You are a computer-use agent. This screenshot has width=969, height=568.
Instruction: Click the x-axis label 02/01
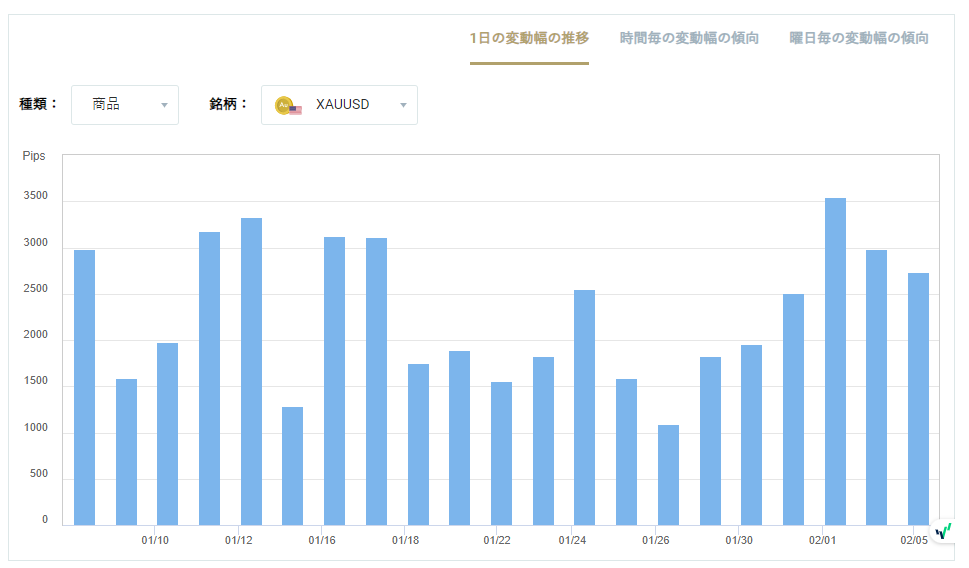click(x=823, y=541)
